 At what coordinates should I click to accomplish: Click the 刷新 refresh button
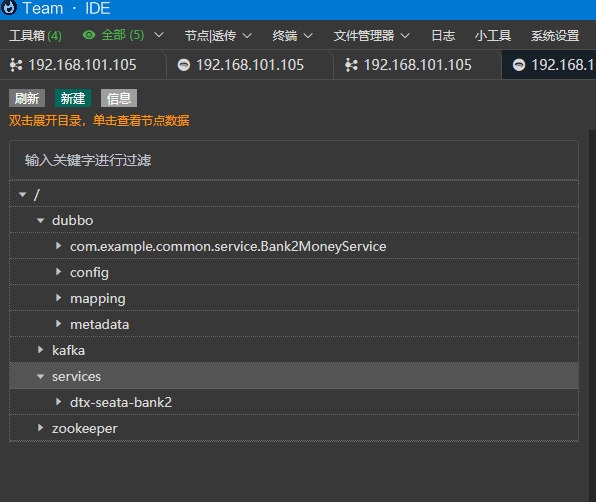(27, 98)
